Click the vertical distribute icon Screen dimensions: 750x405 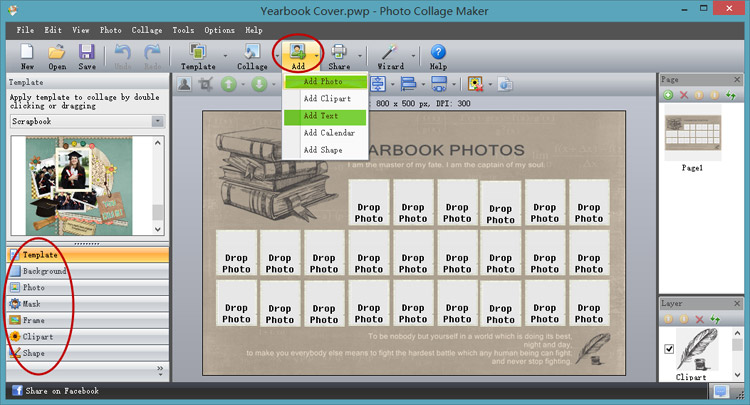[378, 85]
